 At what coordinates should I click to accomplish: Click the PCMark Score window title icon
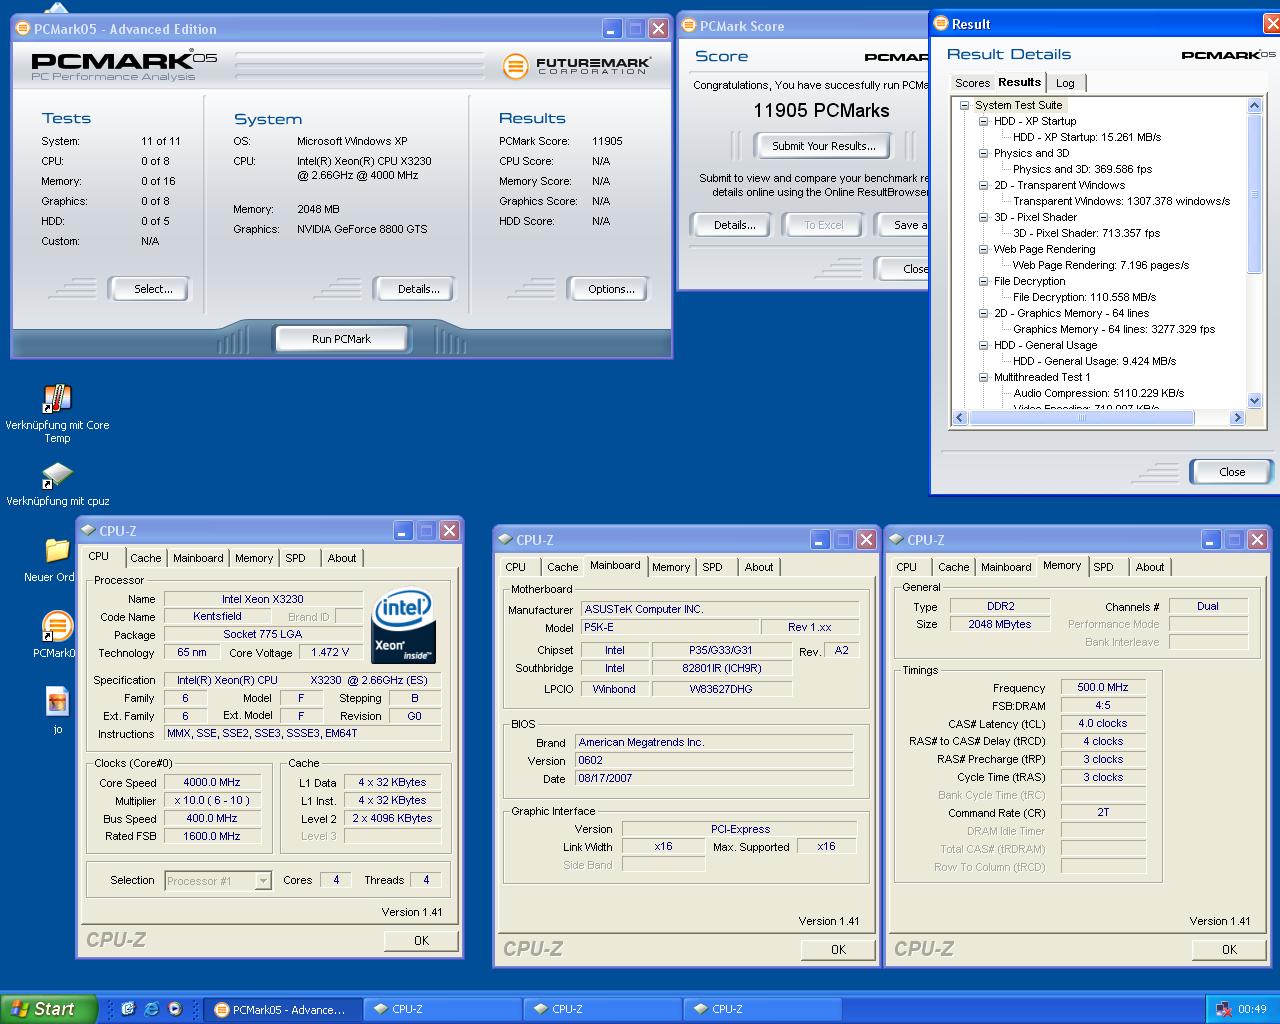tap(689, 26)
